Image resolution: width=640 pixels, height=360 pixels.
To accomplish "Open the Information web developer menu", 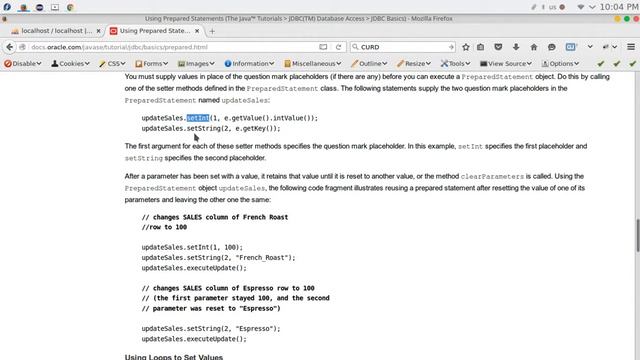I will 249,64.
